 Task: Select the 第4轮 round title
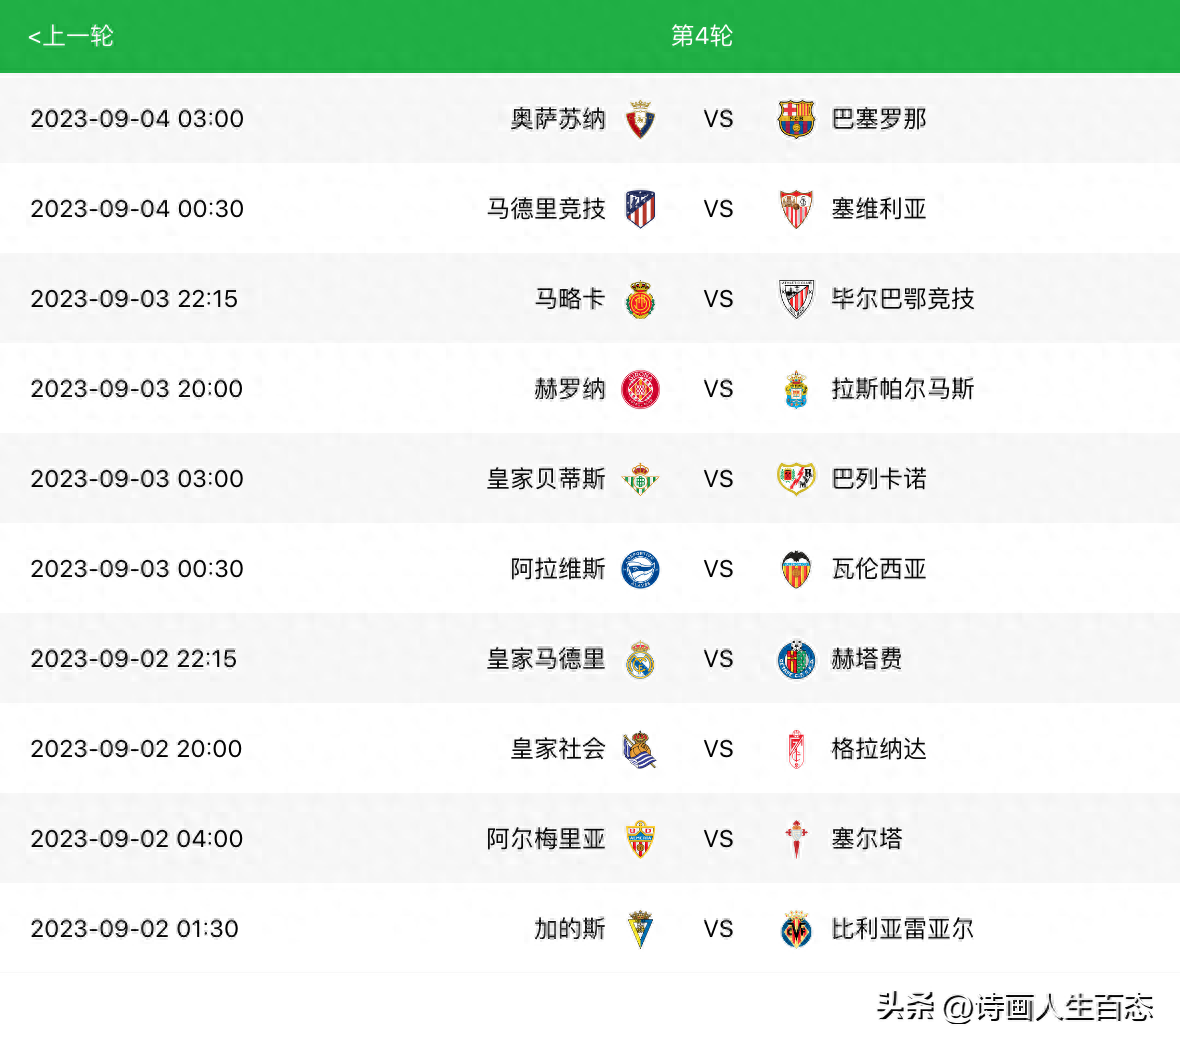click(701, 35)
